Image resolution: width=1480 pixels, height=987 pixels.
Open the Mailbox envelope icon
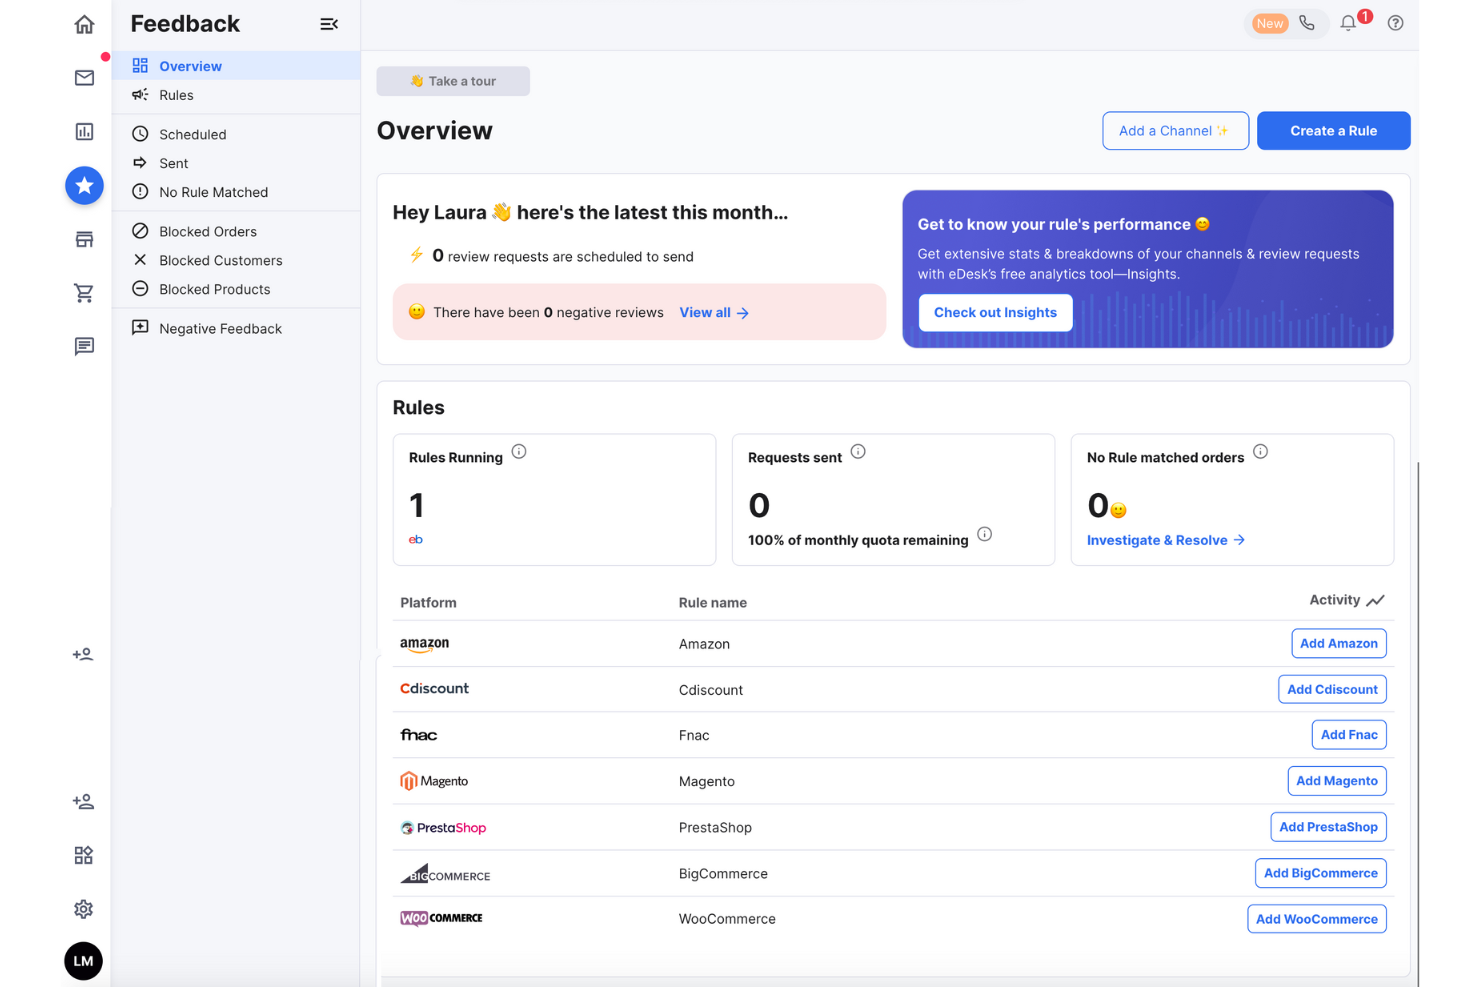[84, 77]
